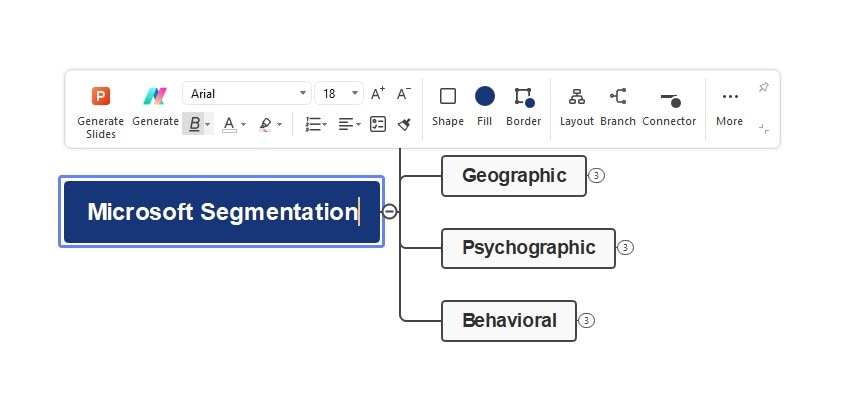The width and height of the screenshot is (859, 415).
Task: Open the Connector style options
Action: coord(669,106)
